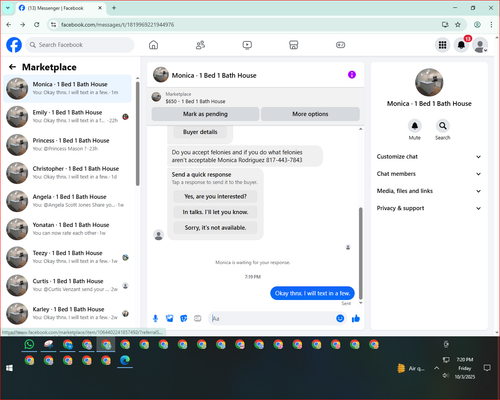Screen dimensions: 500x400
Task: Open Angela's conversation
Action: coord(68,201)
